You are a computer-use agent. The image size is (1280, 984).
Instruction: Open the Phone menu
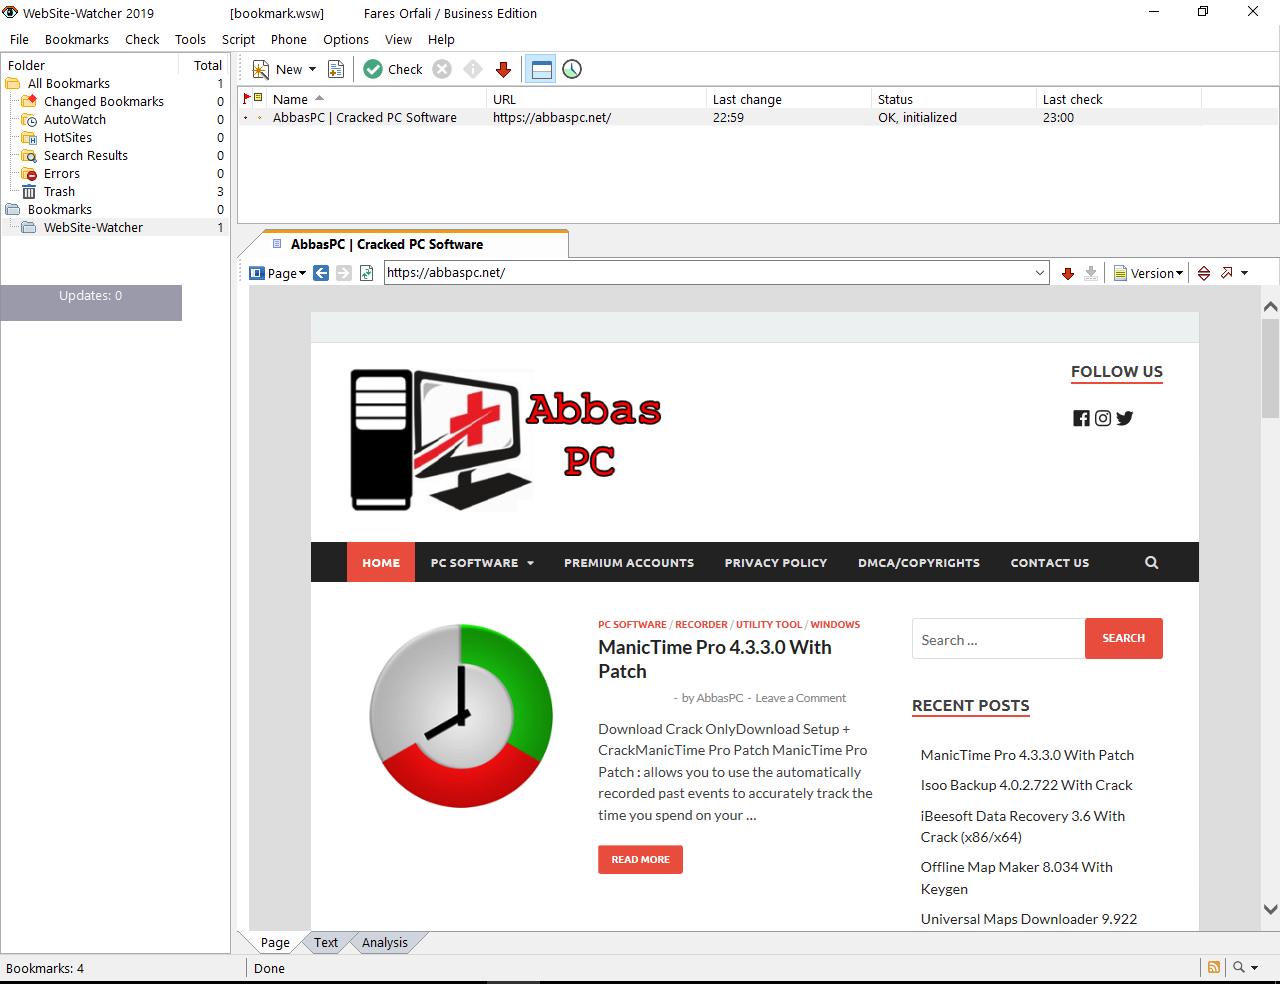pos(289,39)
